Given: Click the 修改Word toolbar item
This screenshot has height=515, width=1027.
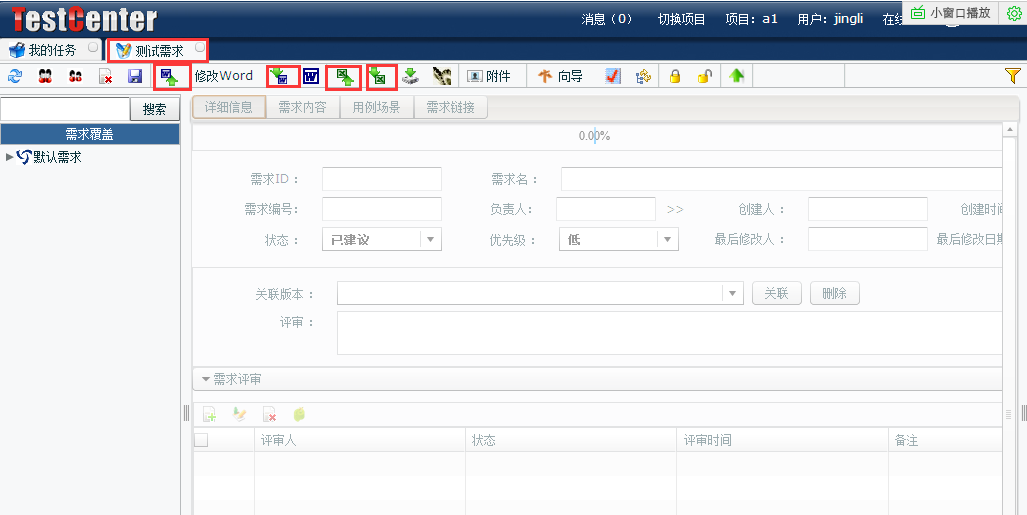Looking at the screenshot, I should tap(223, 76).
